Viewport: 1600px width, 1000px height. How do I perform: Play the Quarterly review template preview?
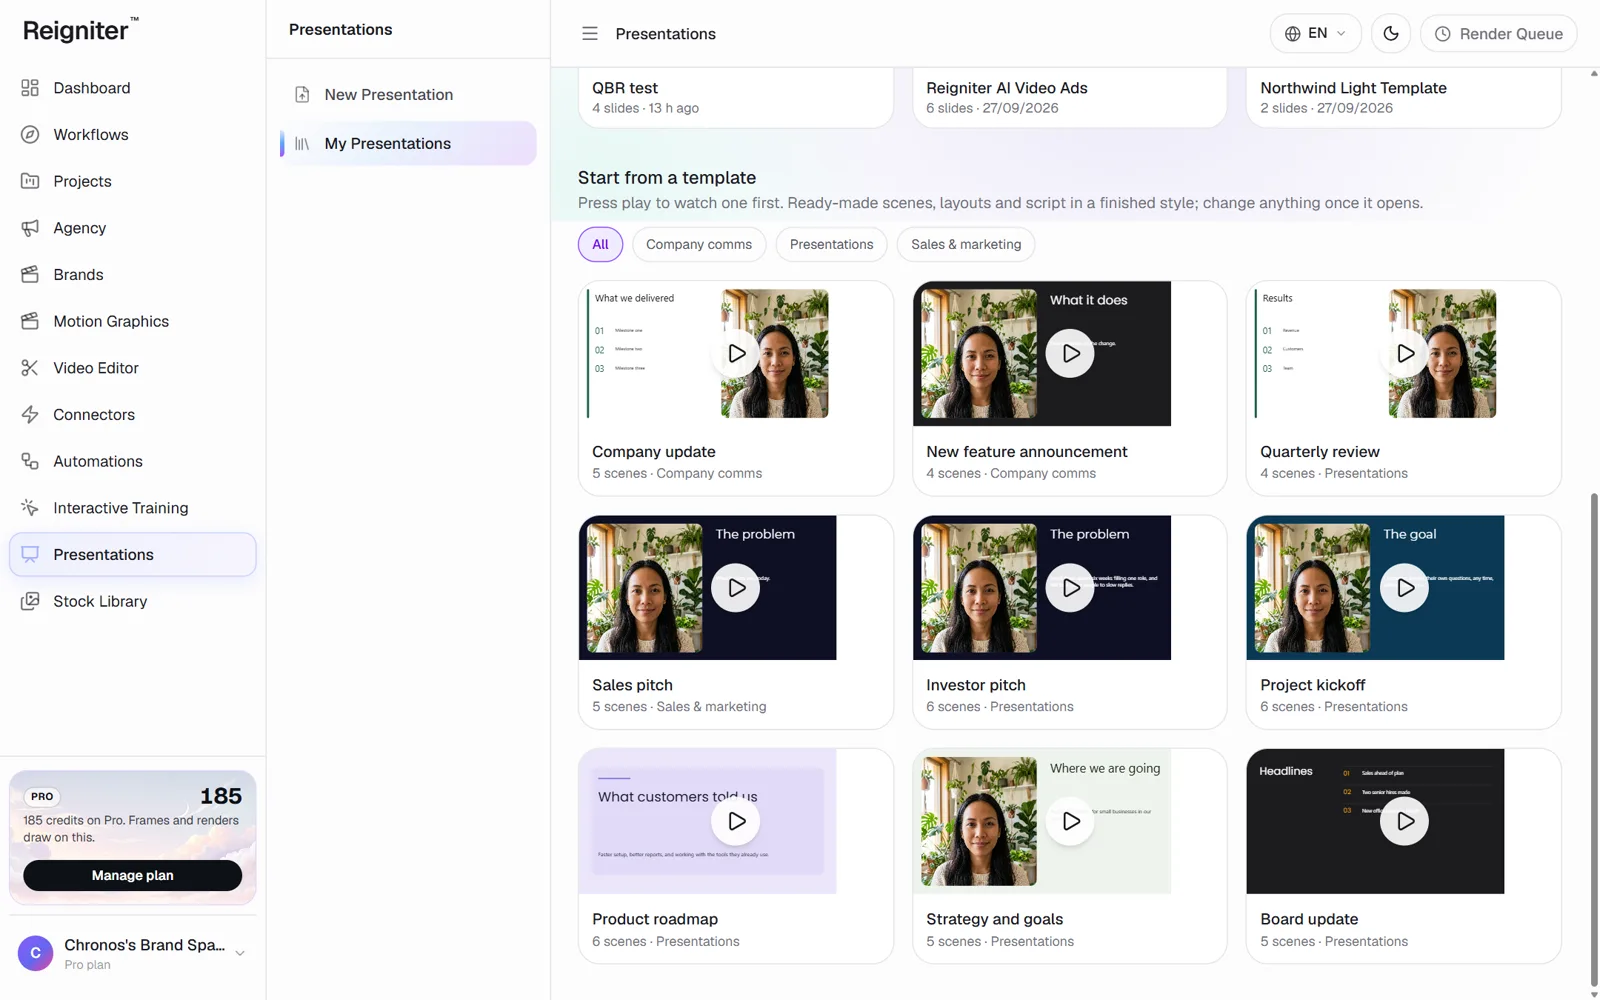click(x=1404, y=354)
